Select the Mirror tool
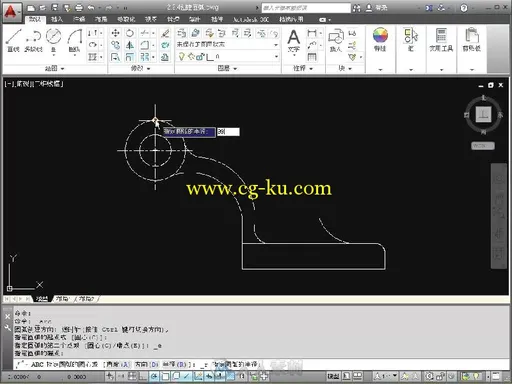The width and height of the screenshot is (512, 384). (x=130, y=45)
